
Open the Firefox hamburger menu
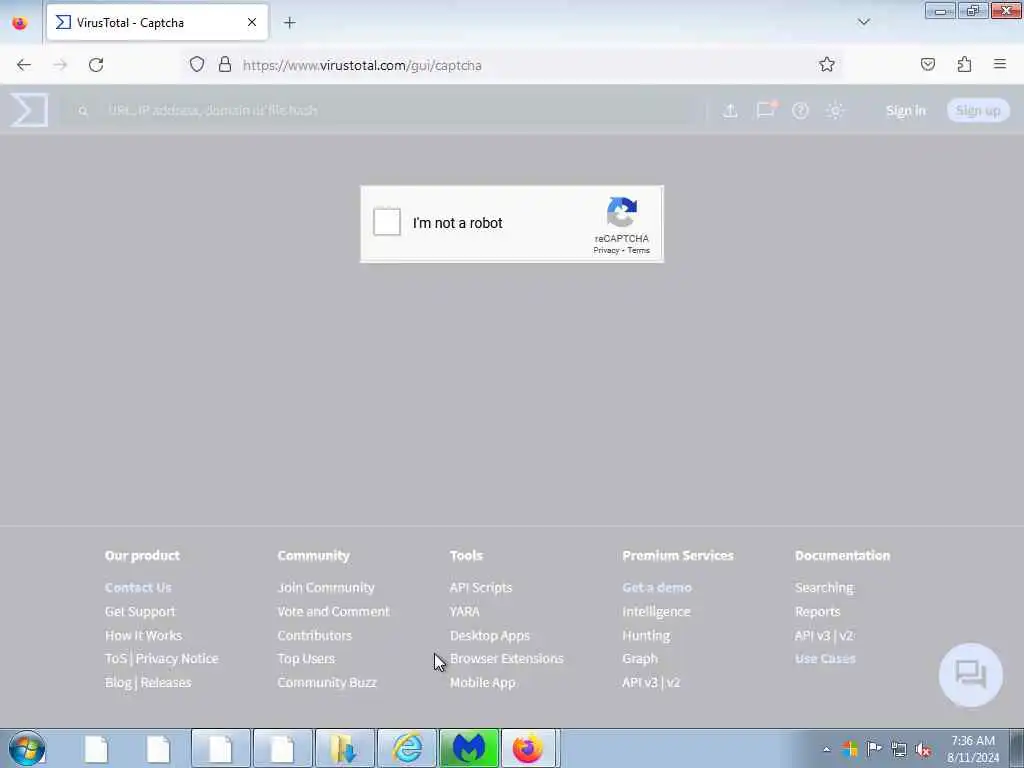click(1000, 64)
